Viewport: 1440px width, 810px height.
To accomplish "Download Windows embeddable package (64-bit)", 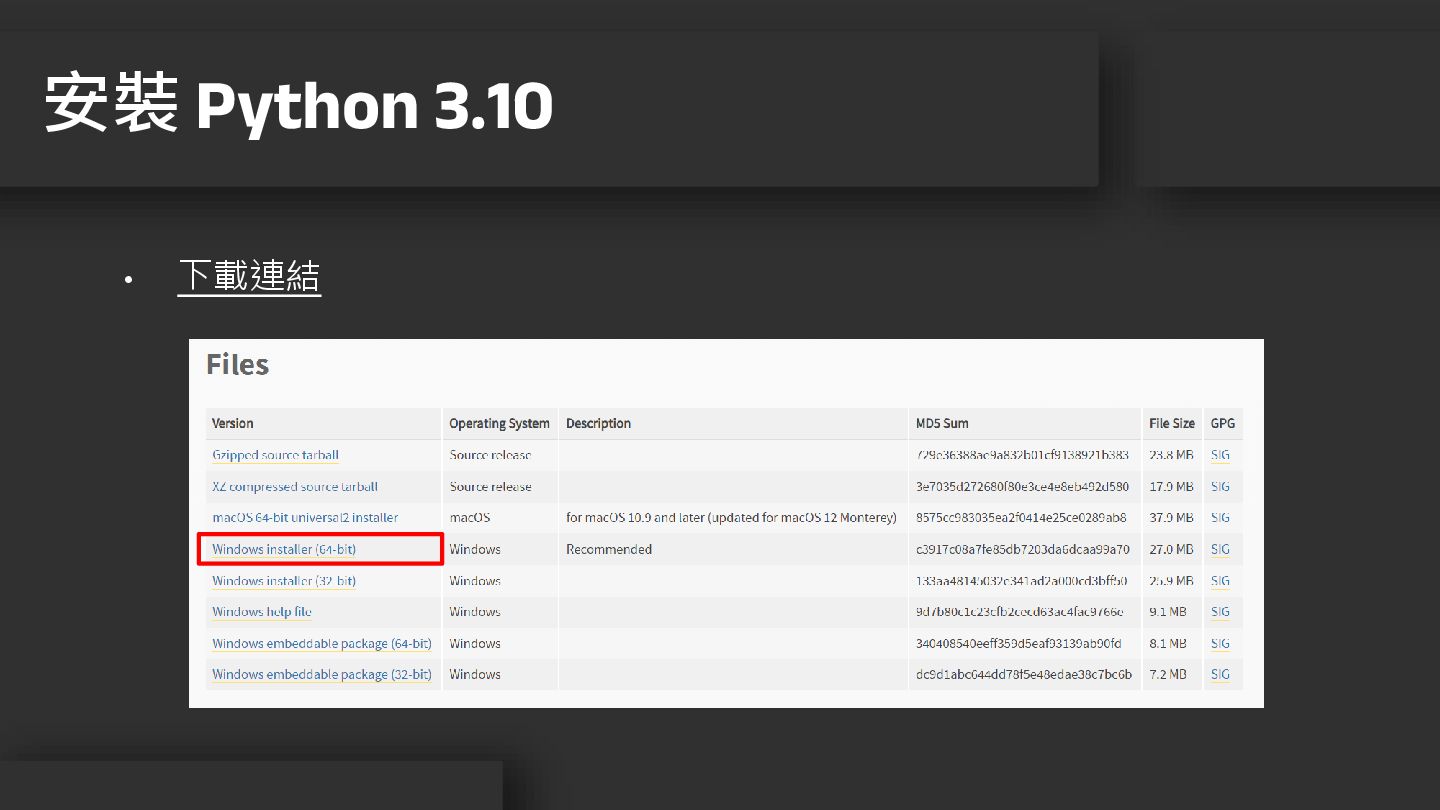I will click(x=322, y=644).
